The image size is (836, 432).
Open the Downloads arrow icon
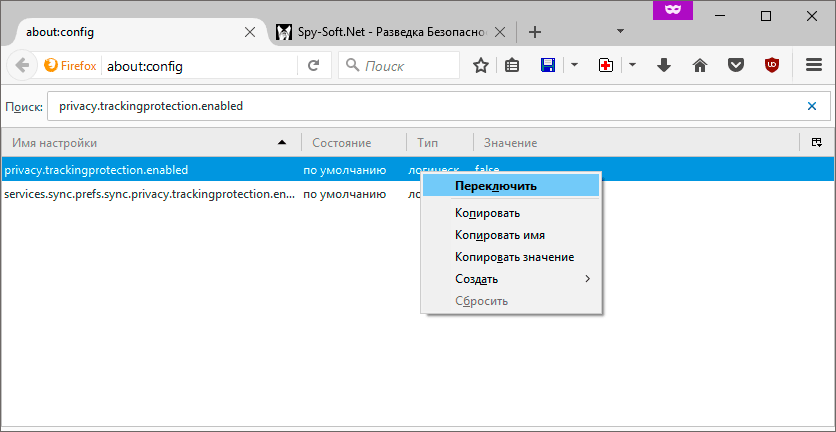coord(664,66)
